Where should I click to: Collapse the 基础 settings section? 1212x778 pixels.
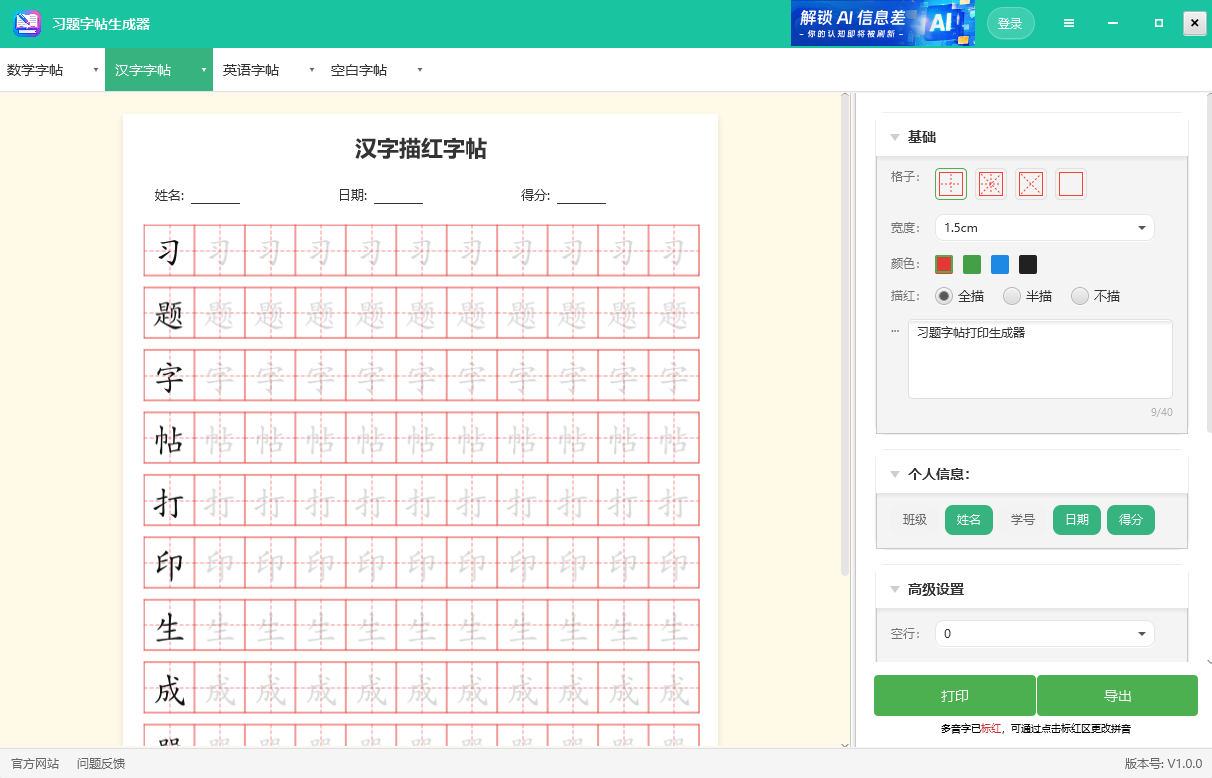(x=895, y=137)
